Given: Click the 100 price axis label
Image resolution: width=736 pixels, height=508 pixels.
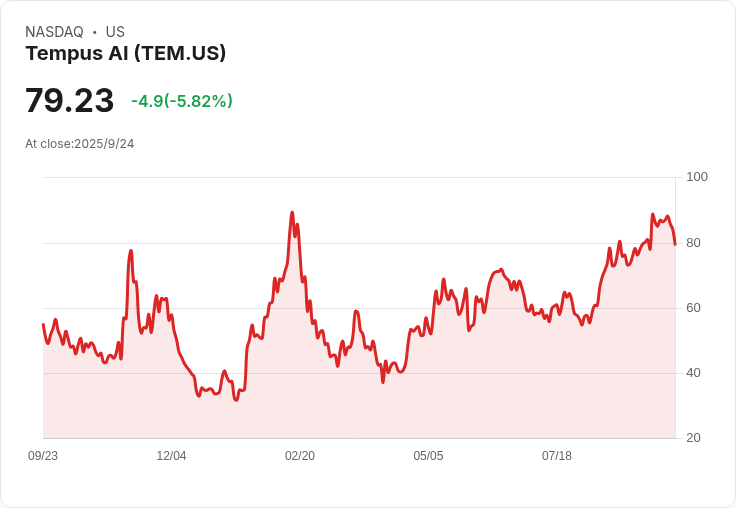Looking at the screenshot, I should coord(696,177).
